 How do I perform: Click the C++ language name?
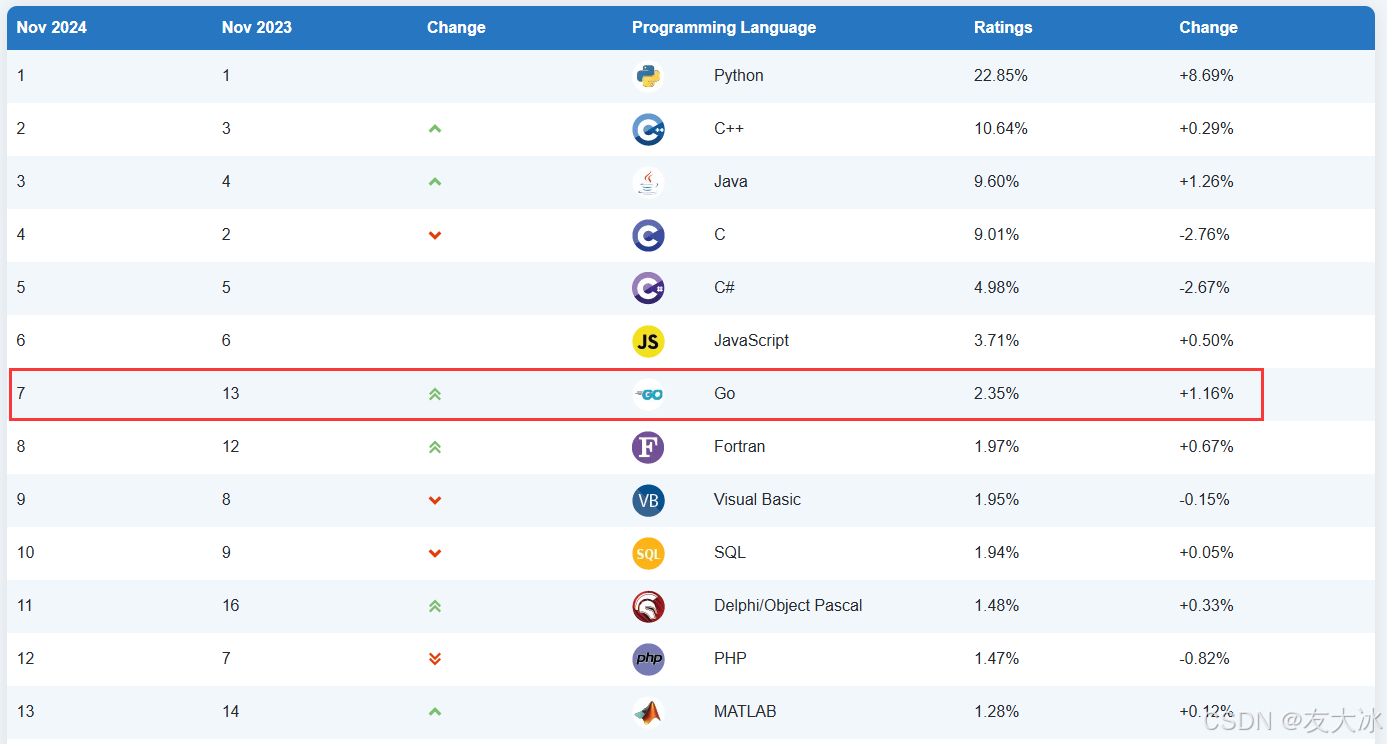[x=729, y=129]
